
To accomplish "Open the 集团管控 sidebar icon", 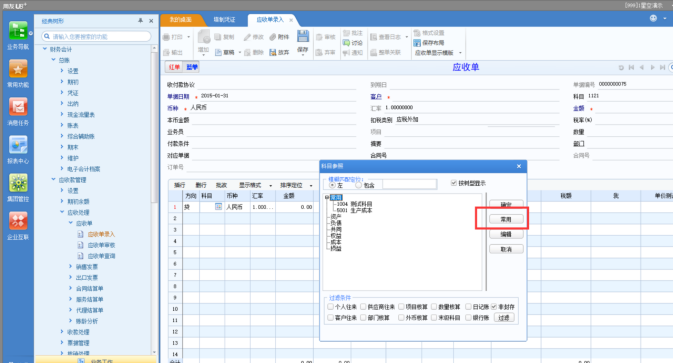I will [18, 183].
